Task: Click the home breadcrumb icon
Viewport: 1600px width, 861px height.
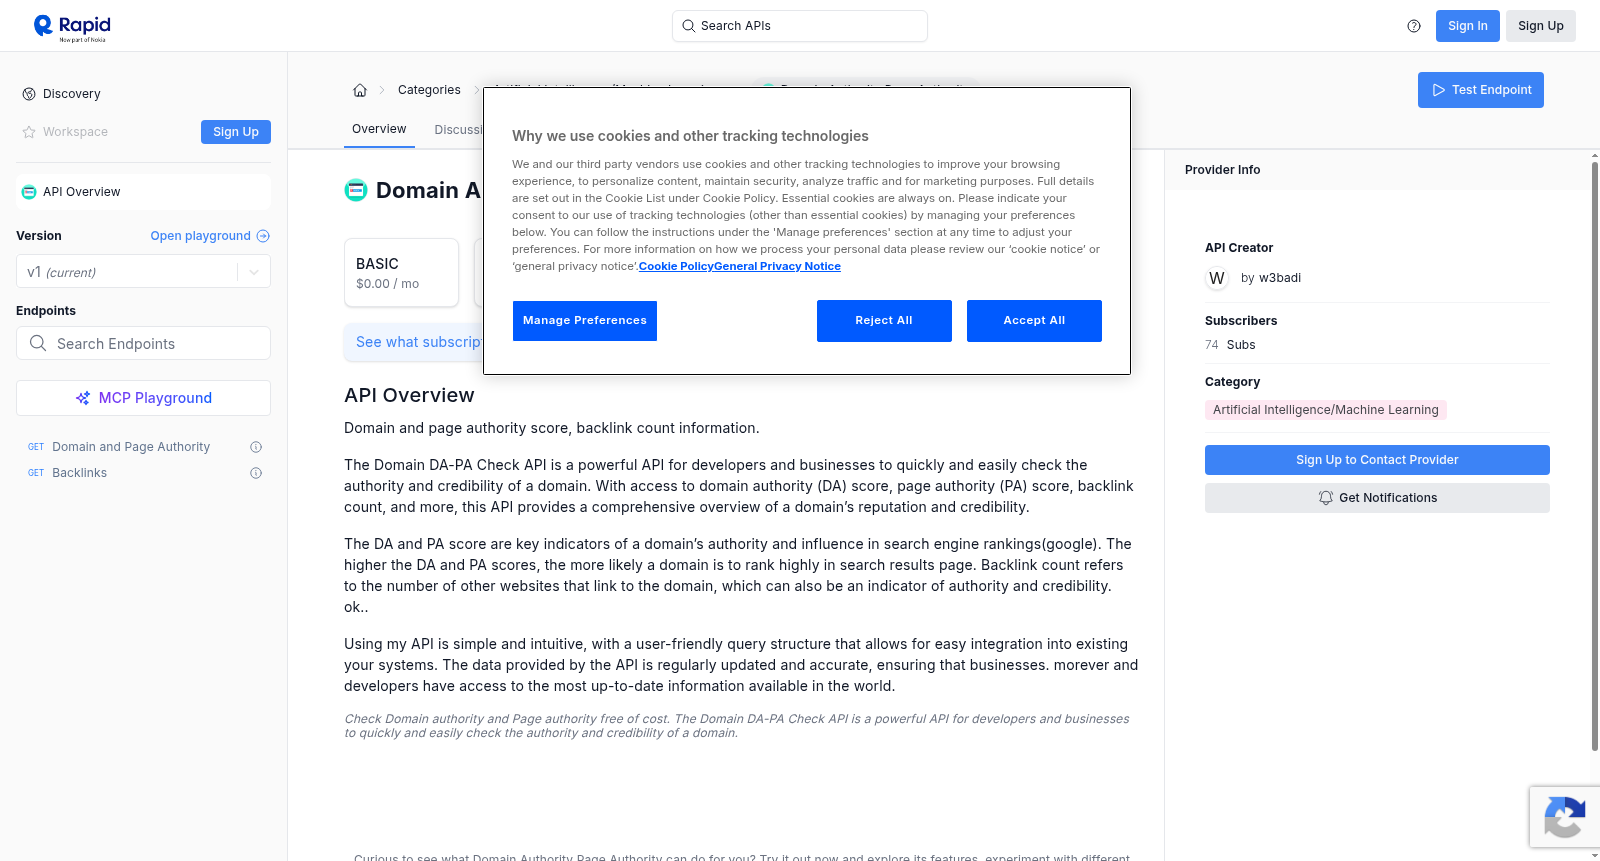Action: coord(360,90)
